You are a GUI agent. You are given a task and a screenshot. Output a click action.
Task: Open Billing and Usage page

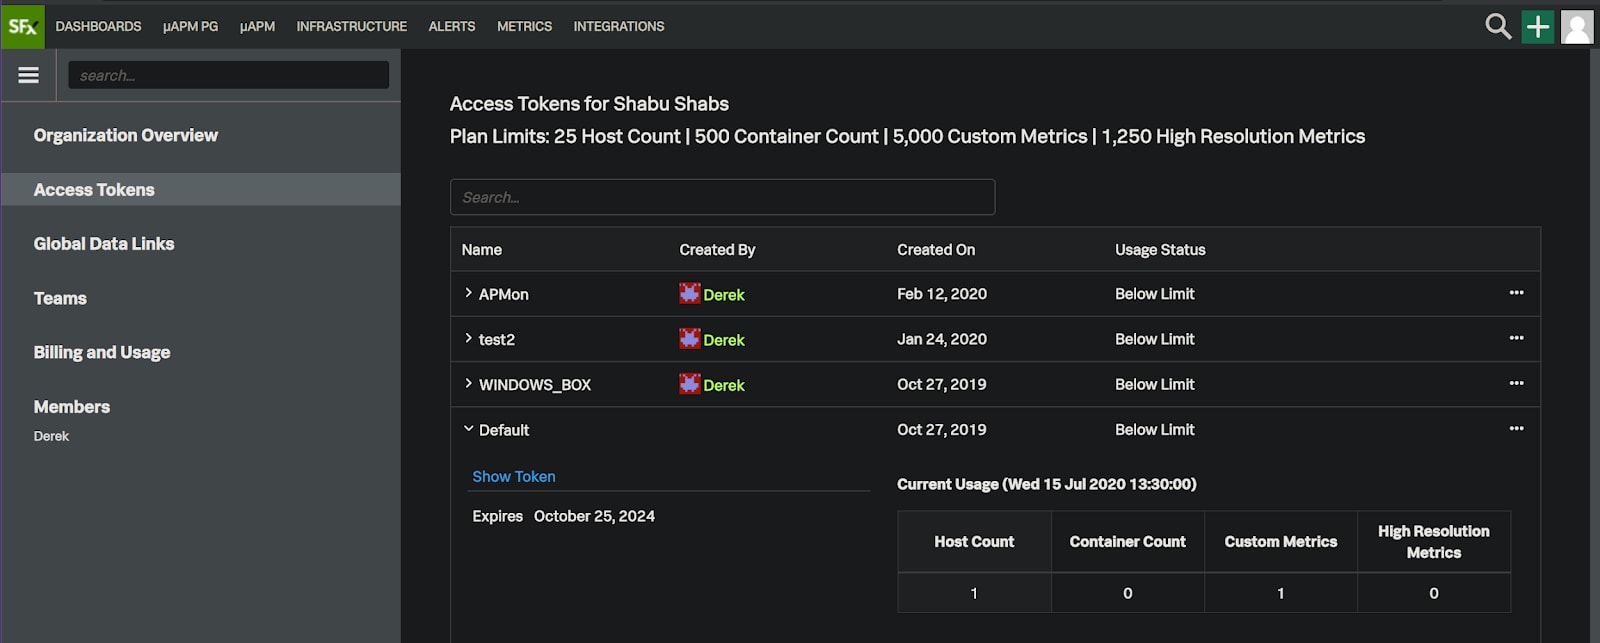coord(102,352)
